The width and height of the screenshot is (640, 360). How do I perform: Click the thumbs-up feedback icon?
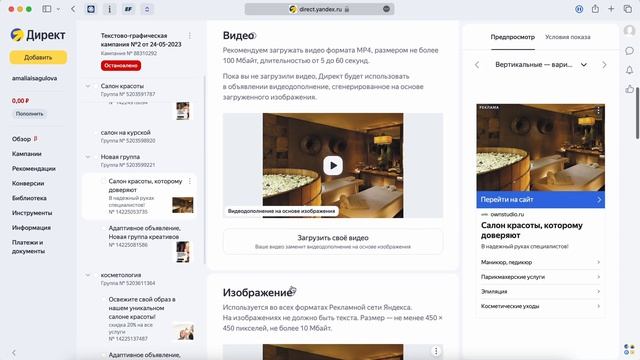pos(629,89)
